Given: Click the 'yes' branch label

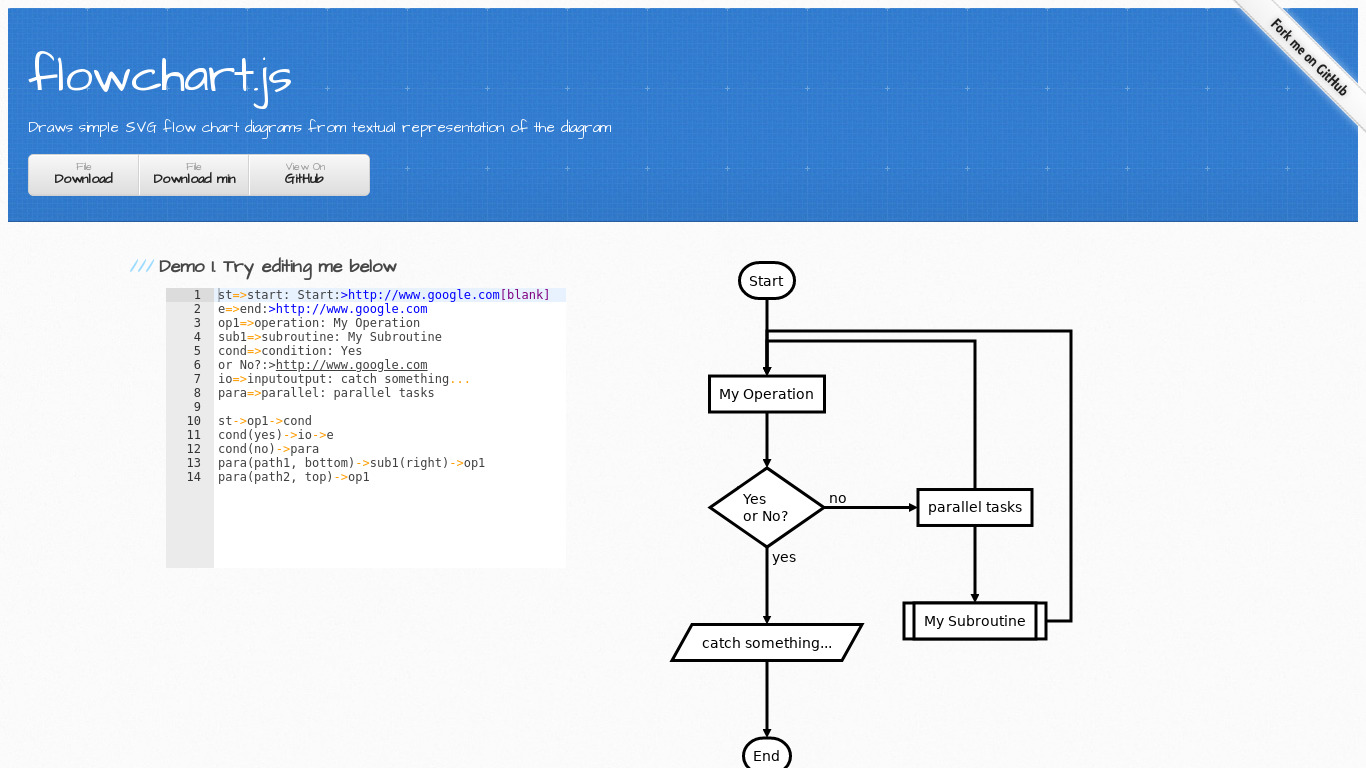Looking at the screenshot, I should (784, 557).
